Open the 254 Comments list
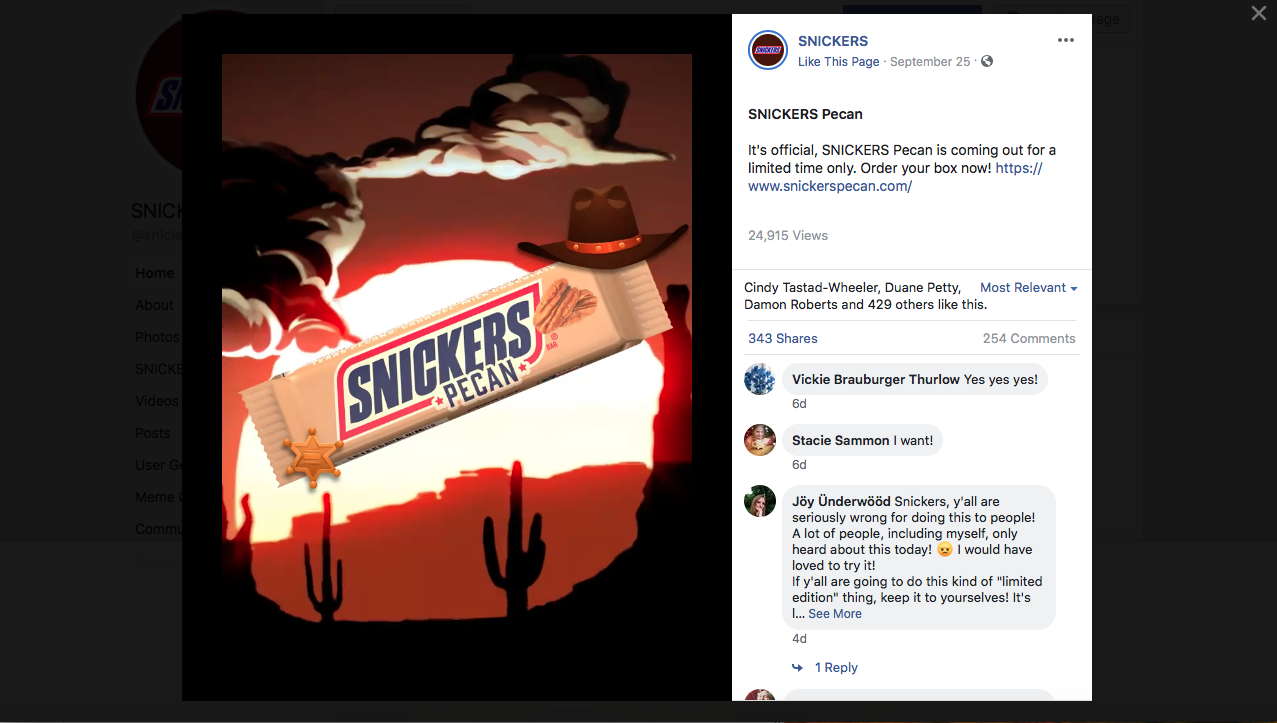Screen dimensions: 1277x723 click(1028, 338)
